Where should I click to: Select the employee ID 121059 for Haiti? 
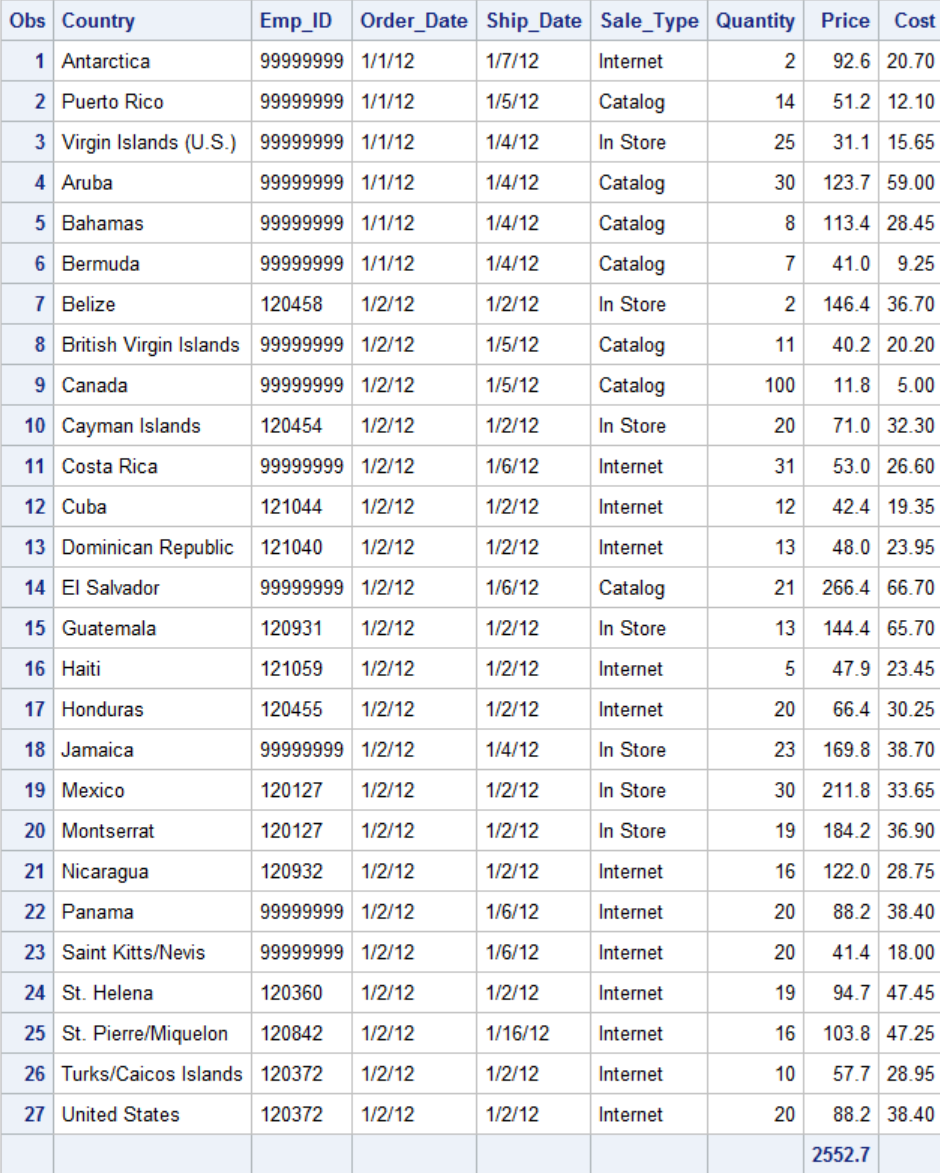tap(291, 669)
